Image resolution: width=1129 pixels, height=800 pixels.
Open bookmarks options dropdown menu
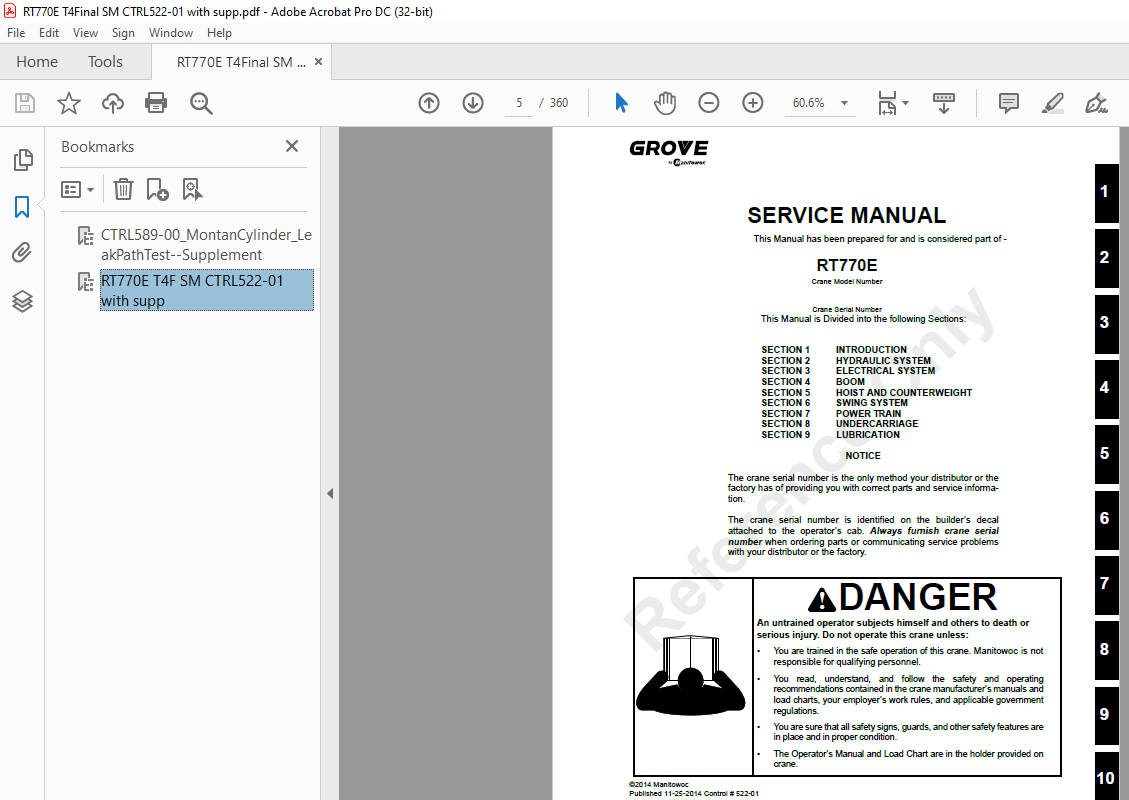pos(78,189)
